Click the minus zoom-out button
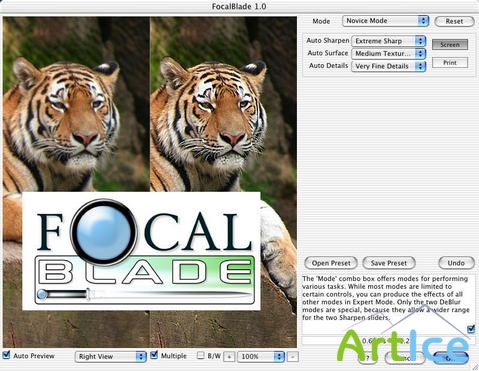 pyautogui.click(x=292, y=357)
